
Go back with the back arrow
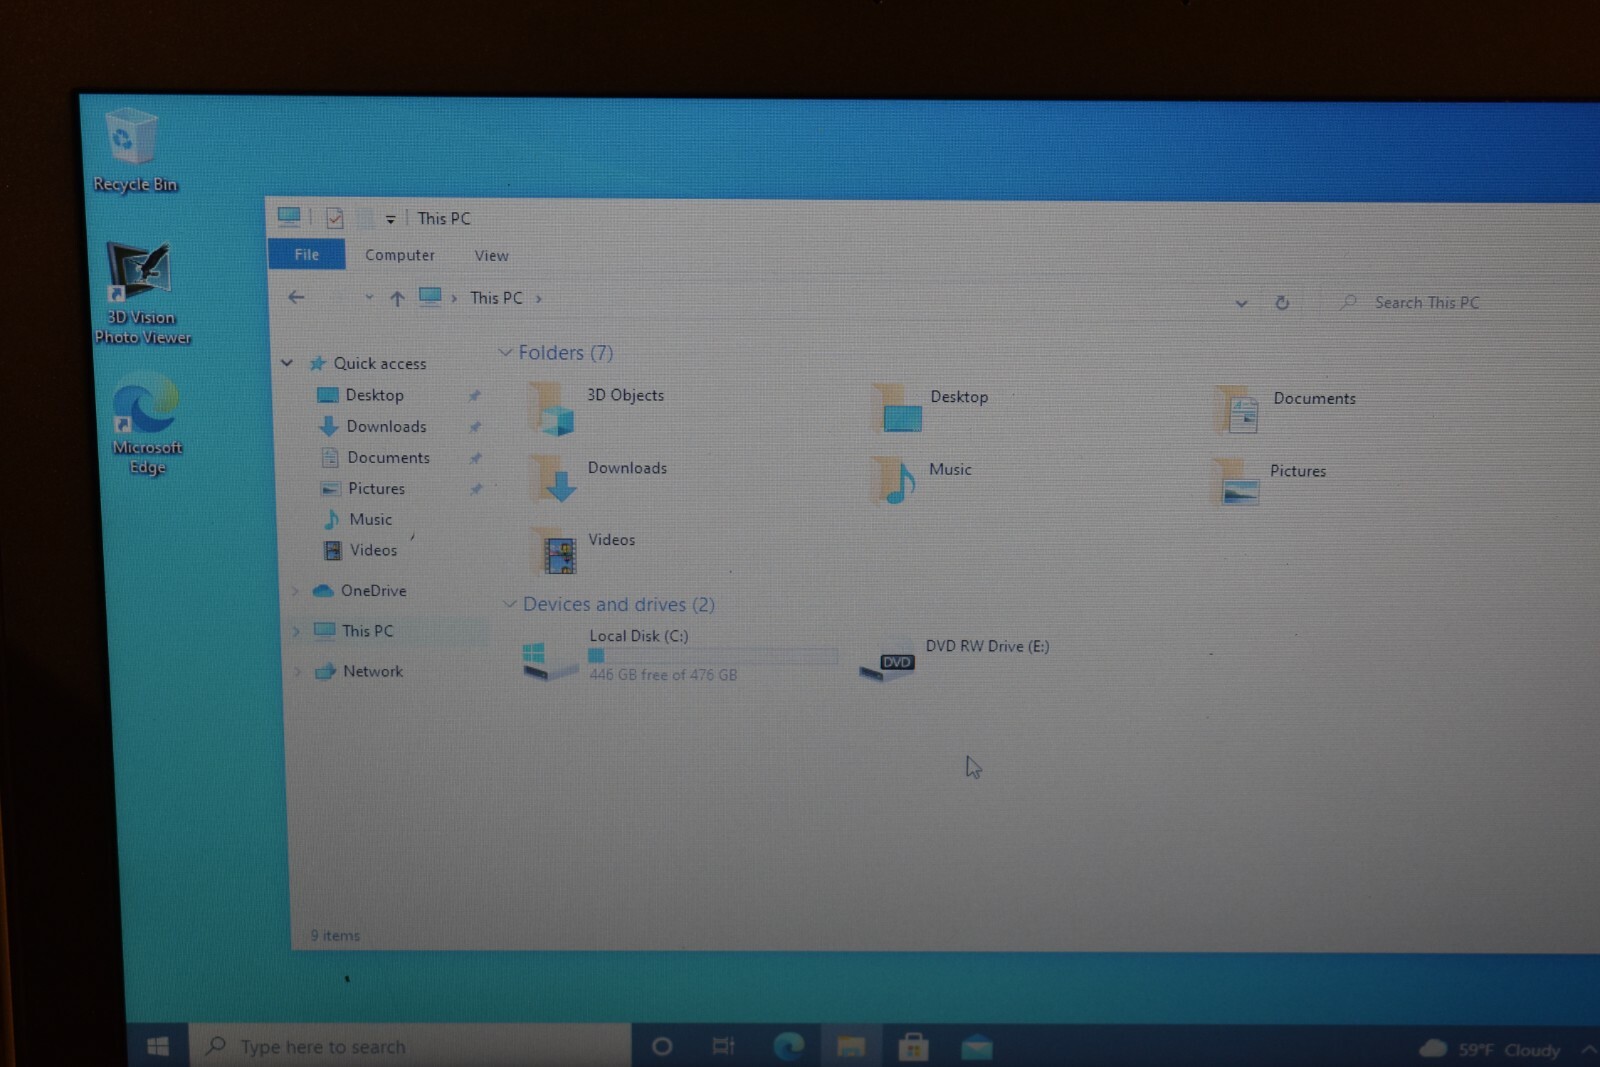click(x=296, y=297)
